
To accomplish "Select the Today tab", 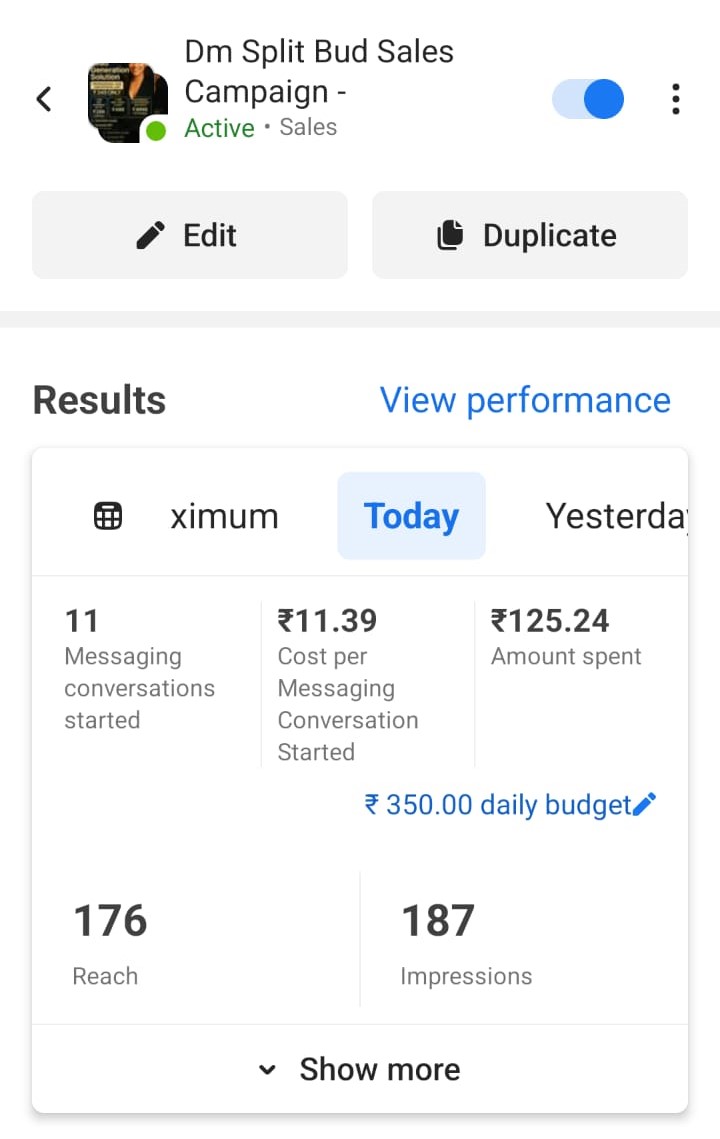I will [x=411, y=516].
